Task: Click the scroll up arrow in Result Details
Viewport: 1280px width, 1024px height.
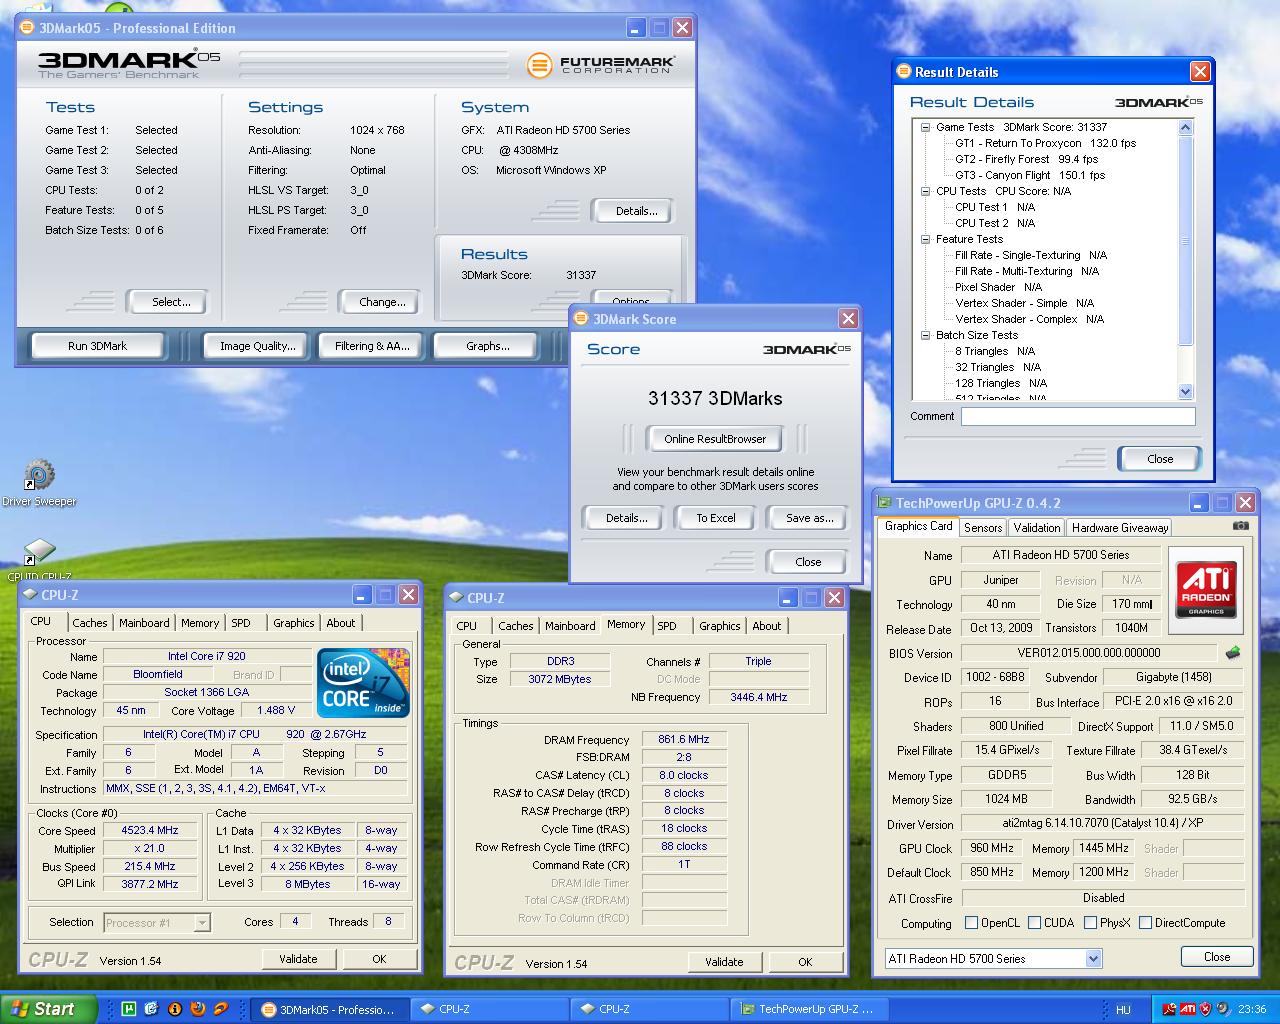Action: (1186, 128)
